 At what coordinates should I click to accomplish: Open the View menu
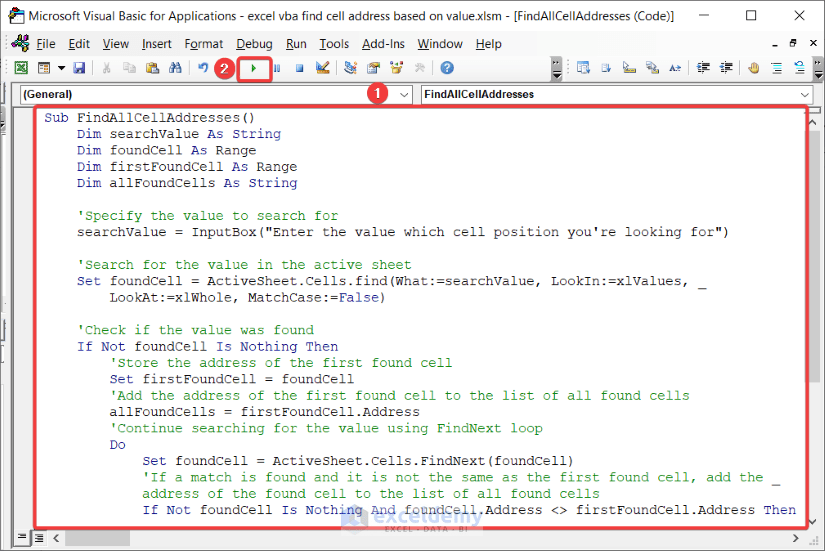[115, 44]
